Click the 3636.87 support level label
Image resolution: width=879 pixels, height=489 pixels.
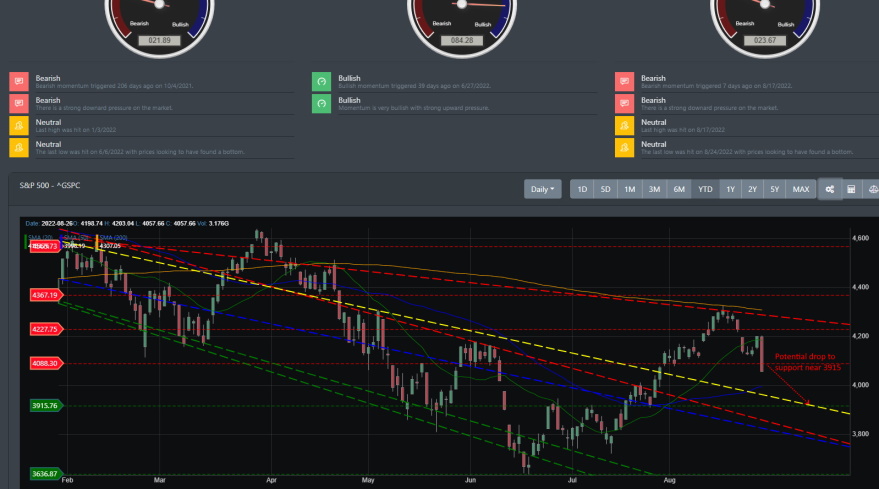tap(45, 474)
